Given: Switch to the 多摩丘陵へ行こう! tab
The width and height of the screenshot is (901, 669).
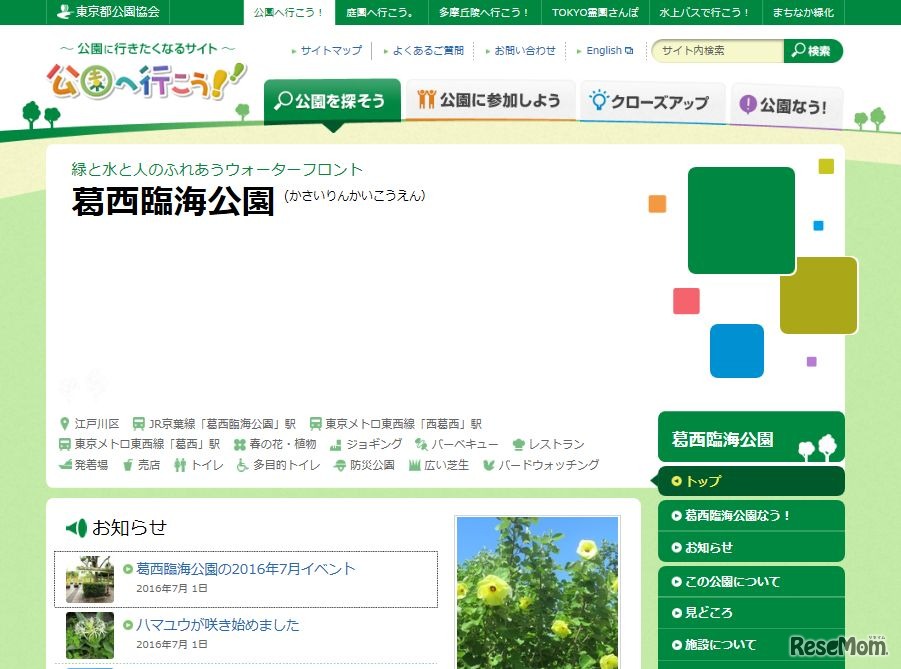Looking at the screenshot, I should [x=484, y=12].
